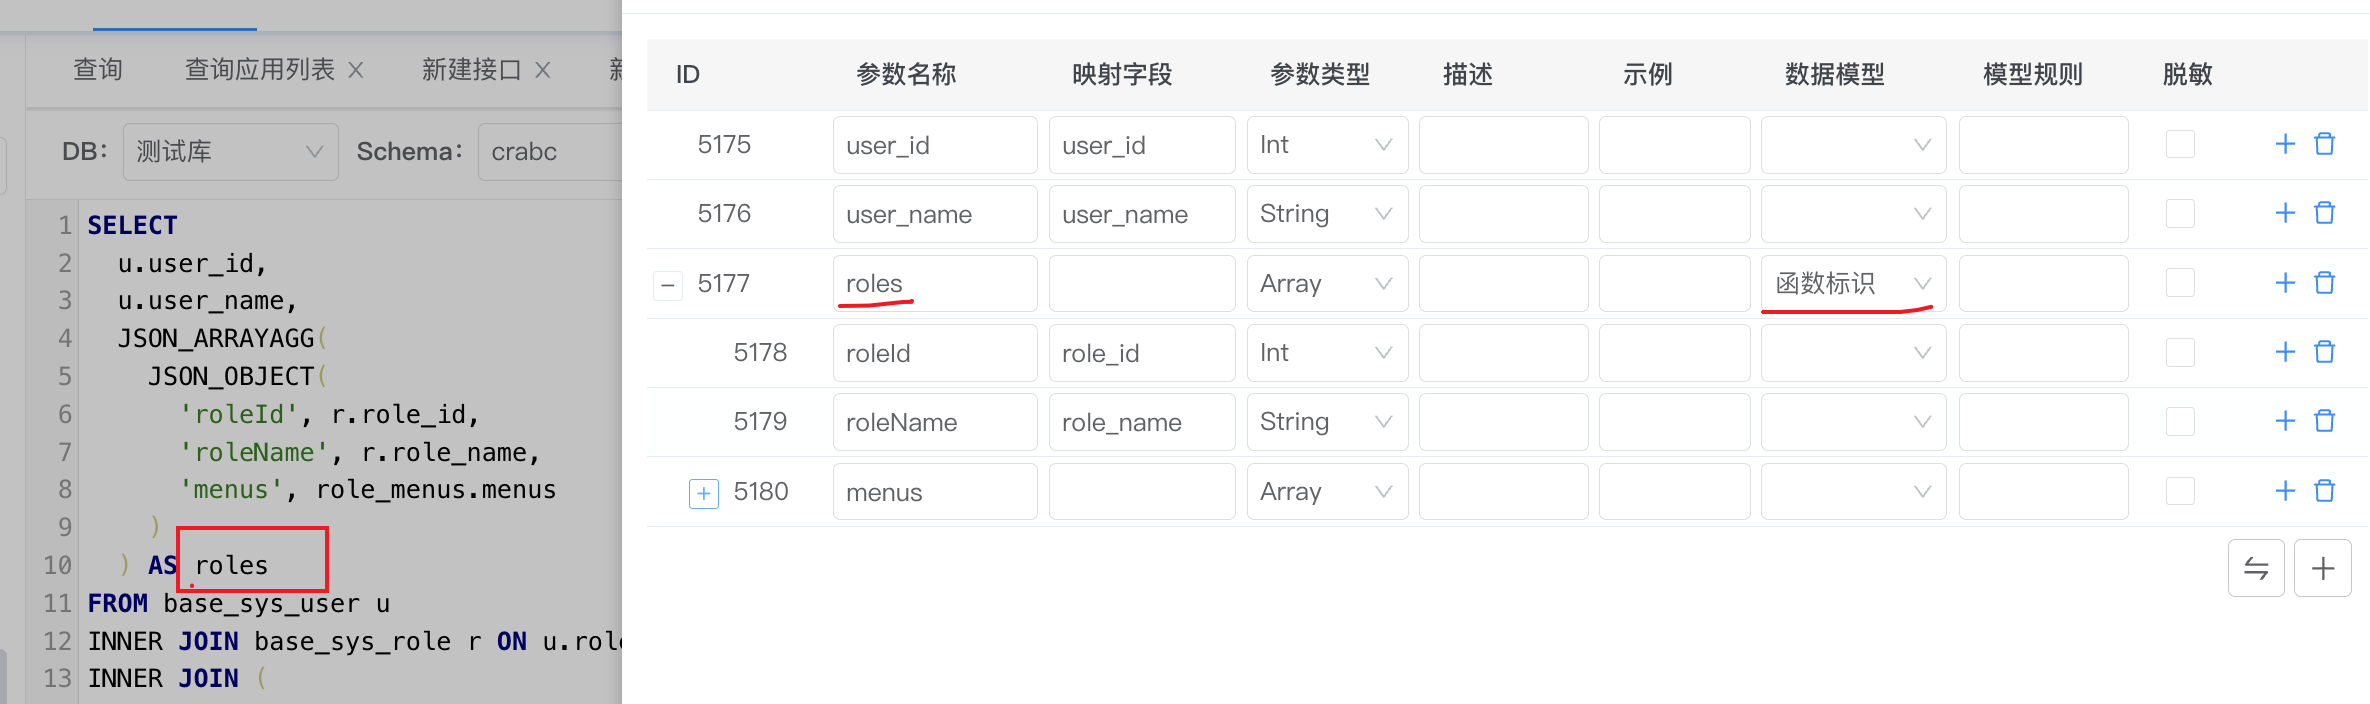Open the DB 测试库 dropdown
2370x704 pixels.
pos(230,152)
